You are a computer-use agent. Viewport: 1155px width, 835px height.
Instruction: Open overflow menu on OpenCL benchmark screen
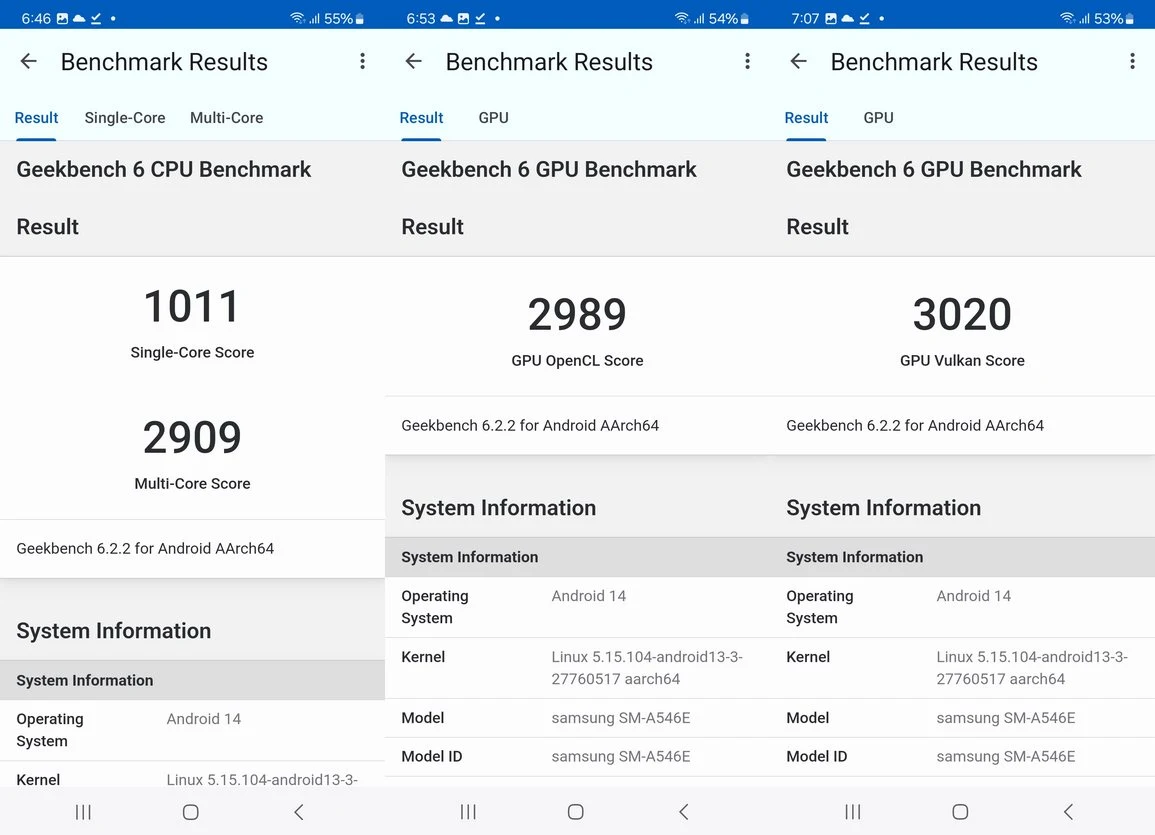coord(748,61)
